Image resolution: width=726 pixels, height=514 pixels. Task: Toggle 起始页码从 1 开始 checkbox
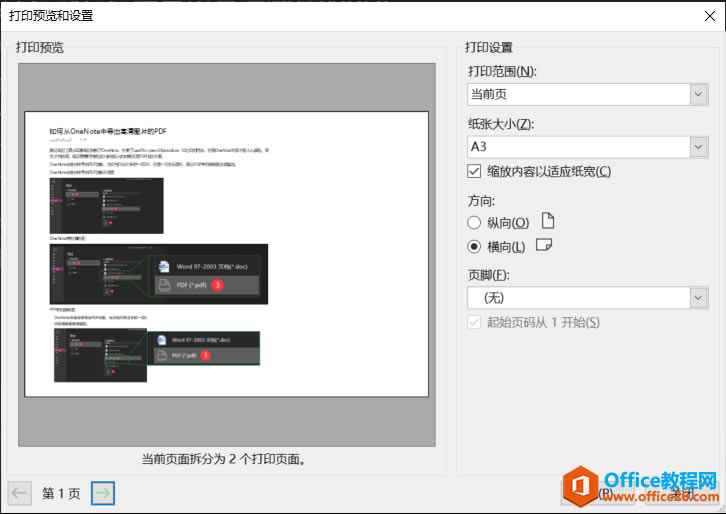(x=474, y=322)
